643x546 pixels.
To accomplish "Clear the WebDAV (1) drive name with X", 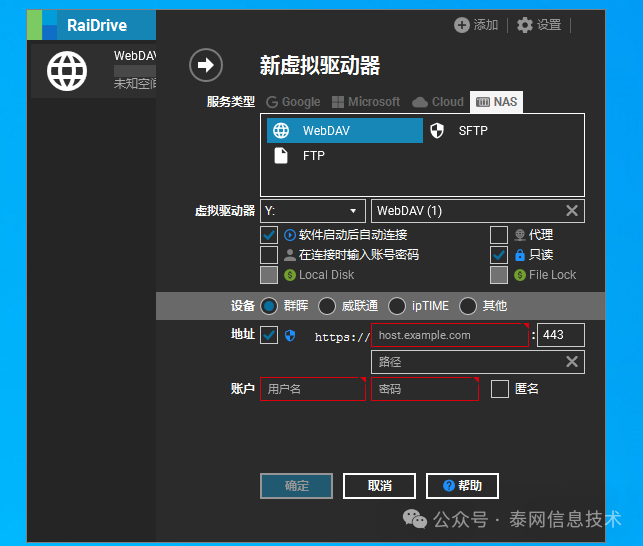I will click(572, 211).
